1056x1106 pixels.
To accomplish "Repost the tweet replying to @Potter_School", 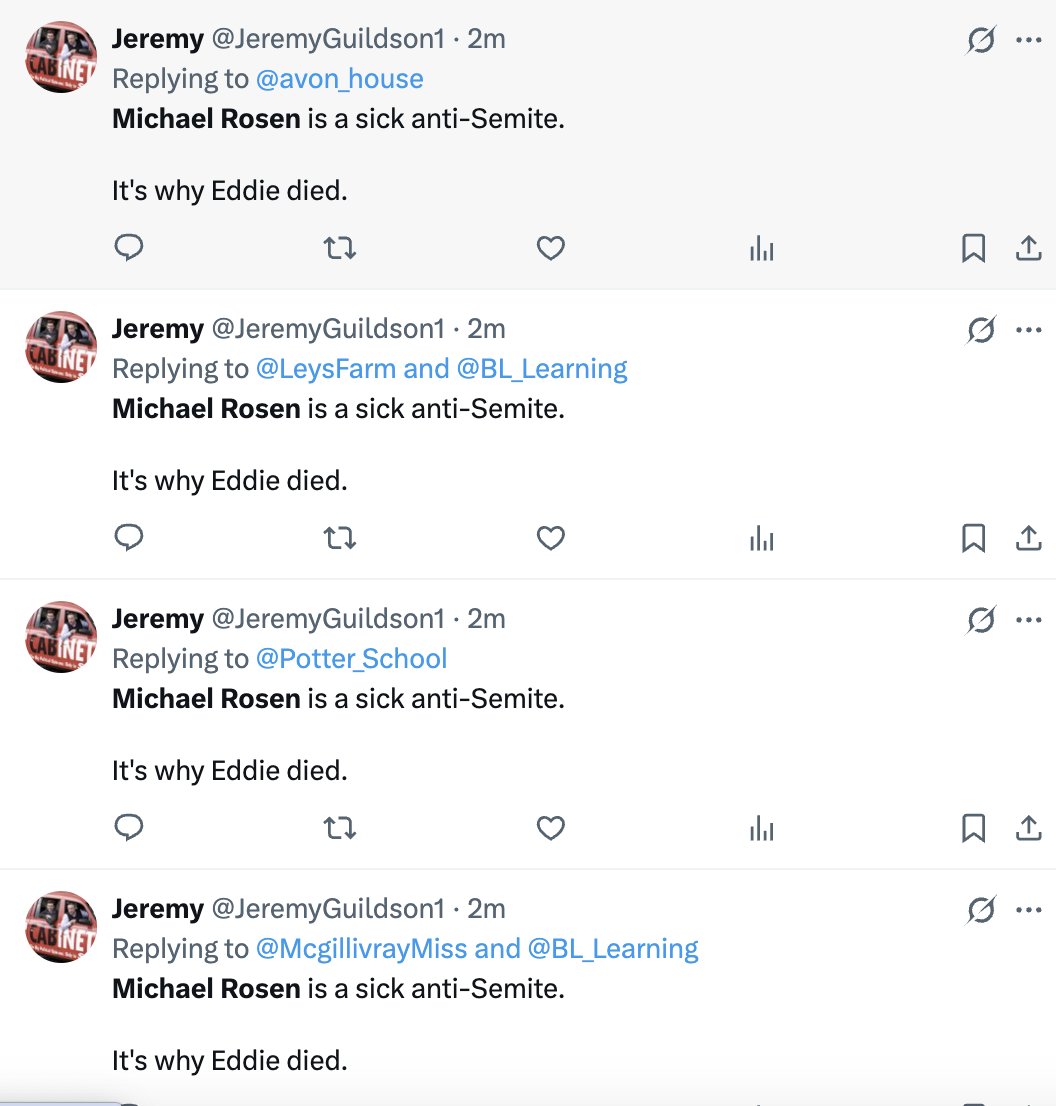I will (x=339, y=828).
